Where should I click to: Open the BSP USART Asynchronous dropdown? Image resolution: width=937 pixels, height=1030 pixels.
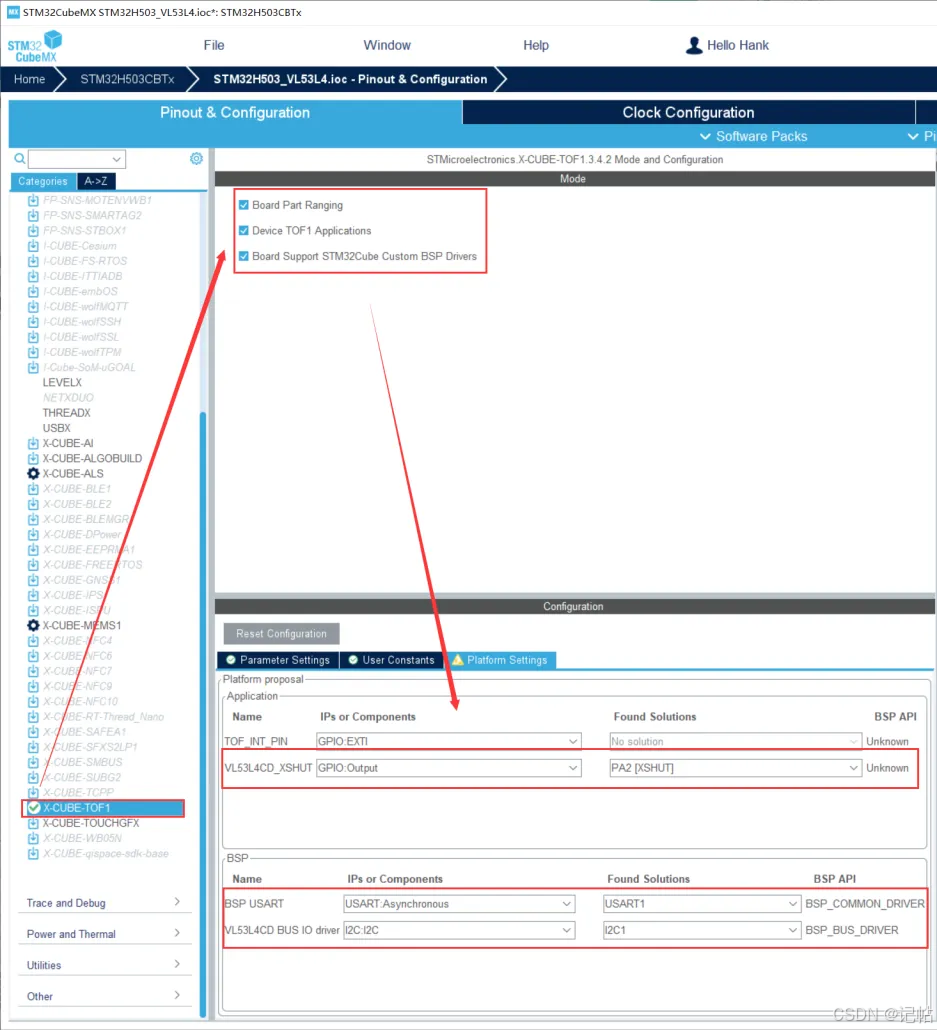(x=459, y=904)
